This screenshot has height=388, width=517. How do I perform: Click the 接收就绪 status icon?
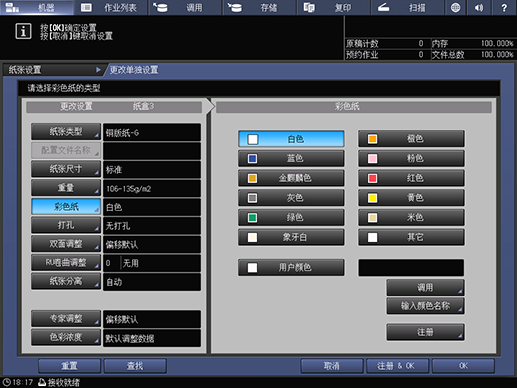point(42,382)
